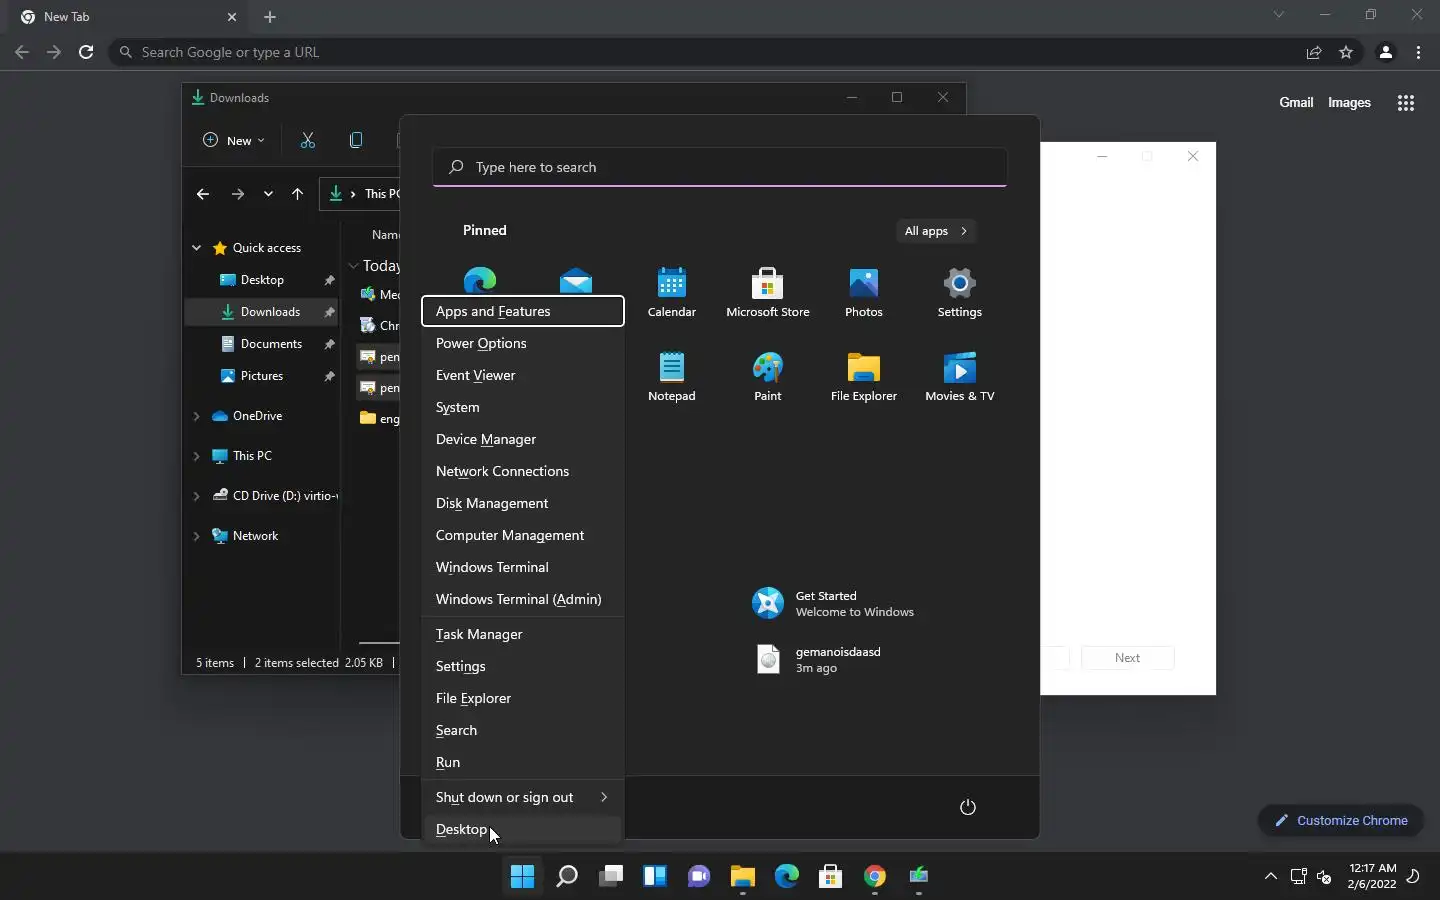Image resolution: width=1440 pixels, height=900 pixels.
Task: Click Start menu search box
Action: pos(720,167)
